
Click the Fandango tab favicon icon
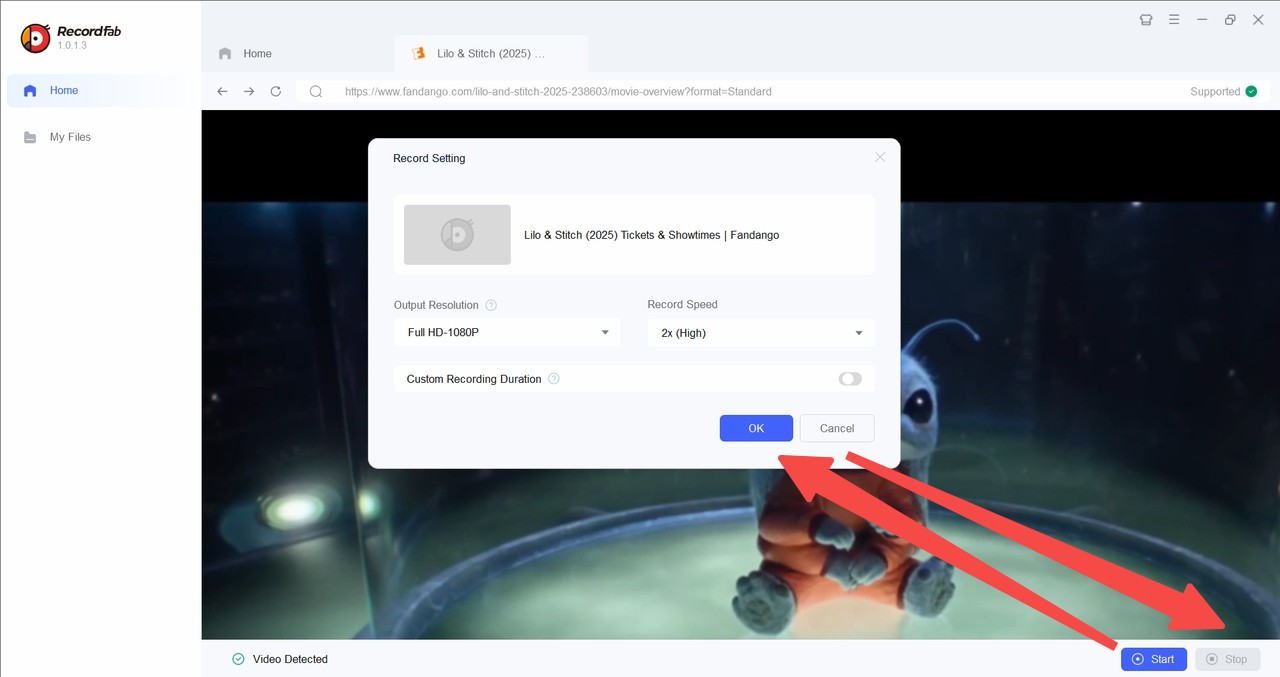pos(420,54)
